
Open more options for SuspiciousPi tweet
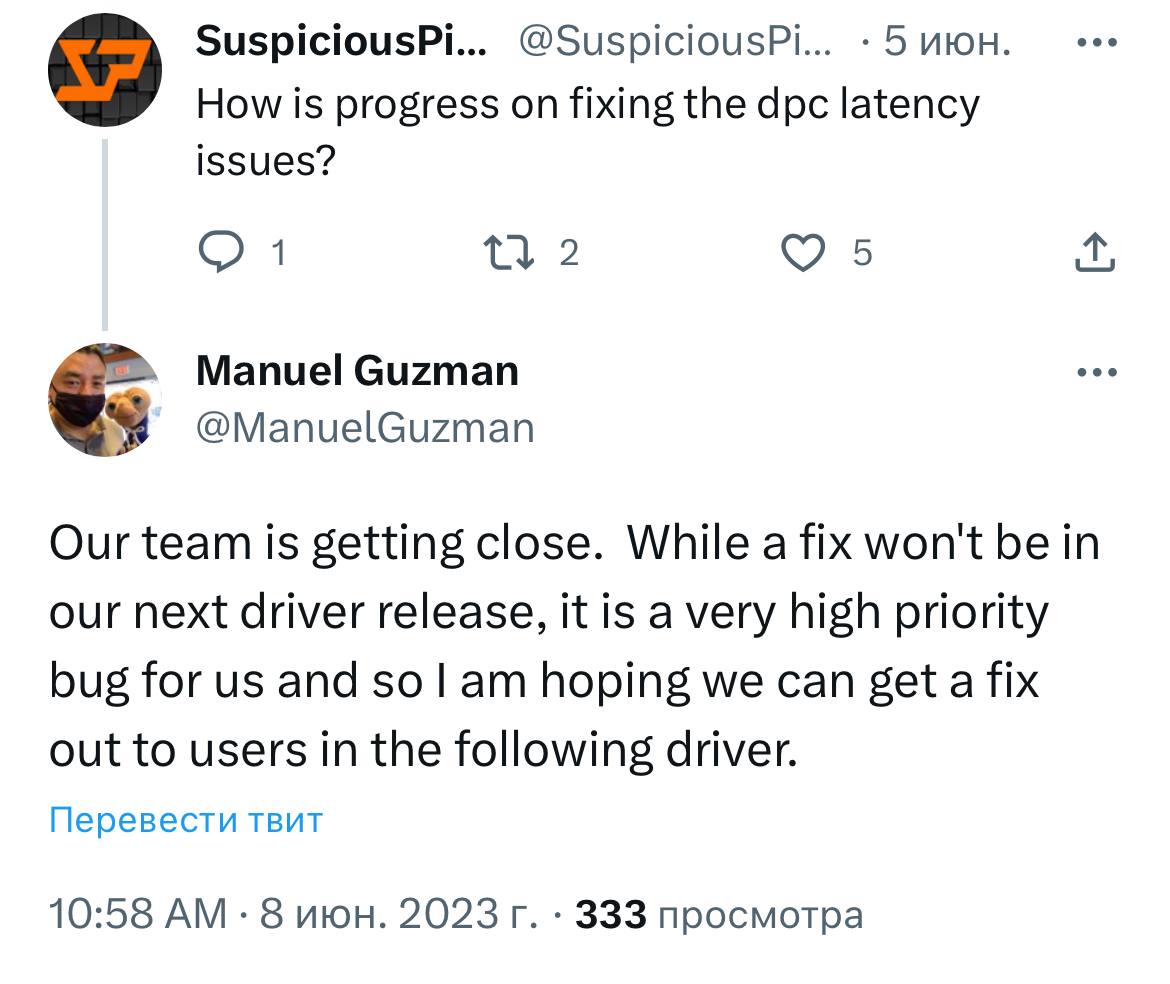[x=1095, y=44]
